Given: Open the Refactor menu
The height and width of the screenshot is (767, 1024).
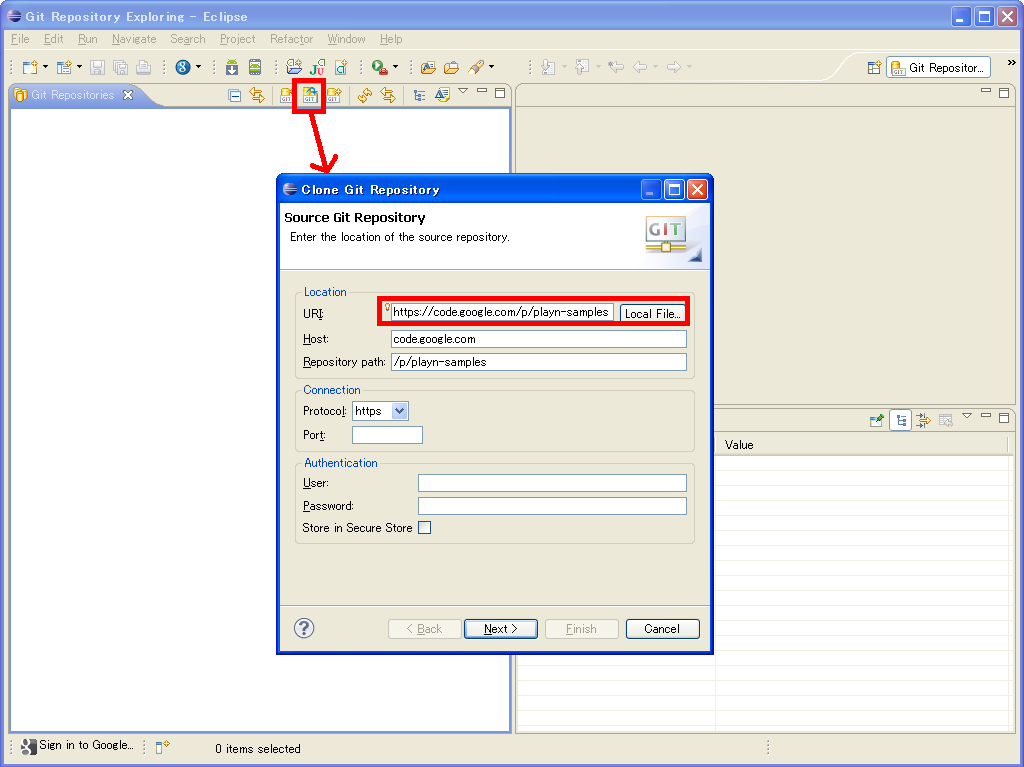Looking at the screenshot, I should click(291, 39).
